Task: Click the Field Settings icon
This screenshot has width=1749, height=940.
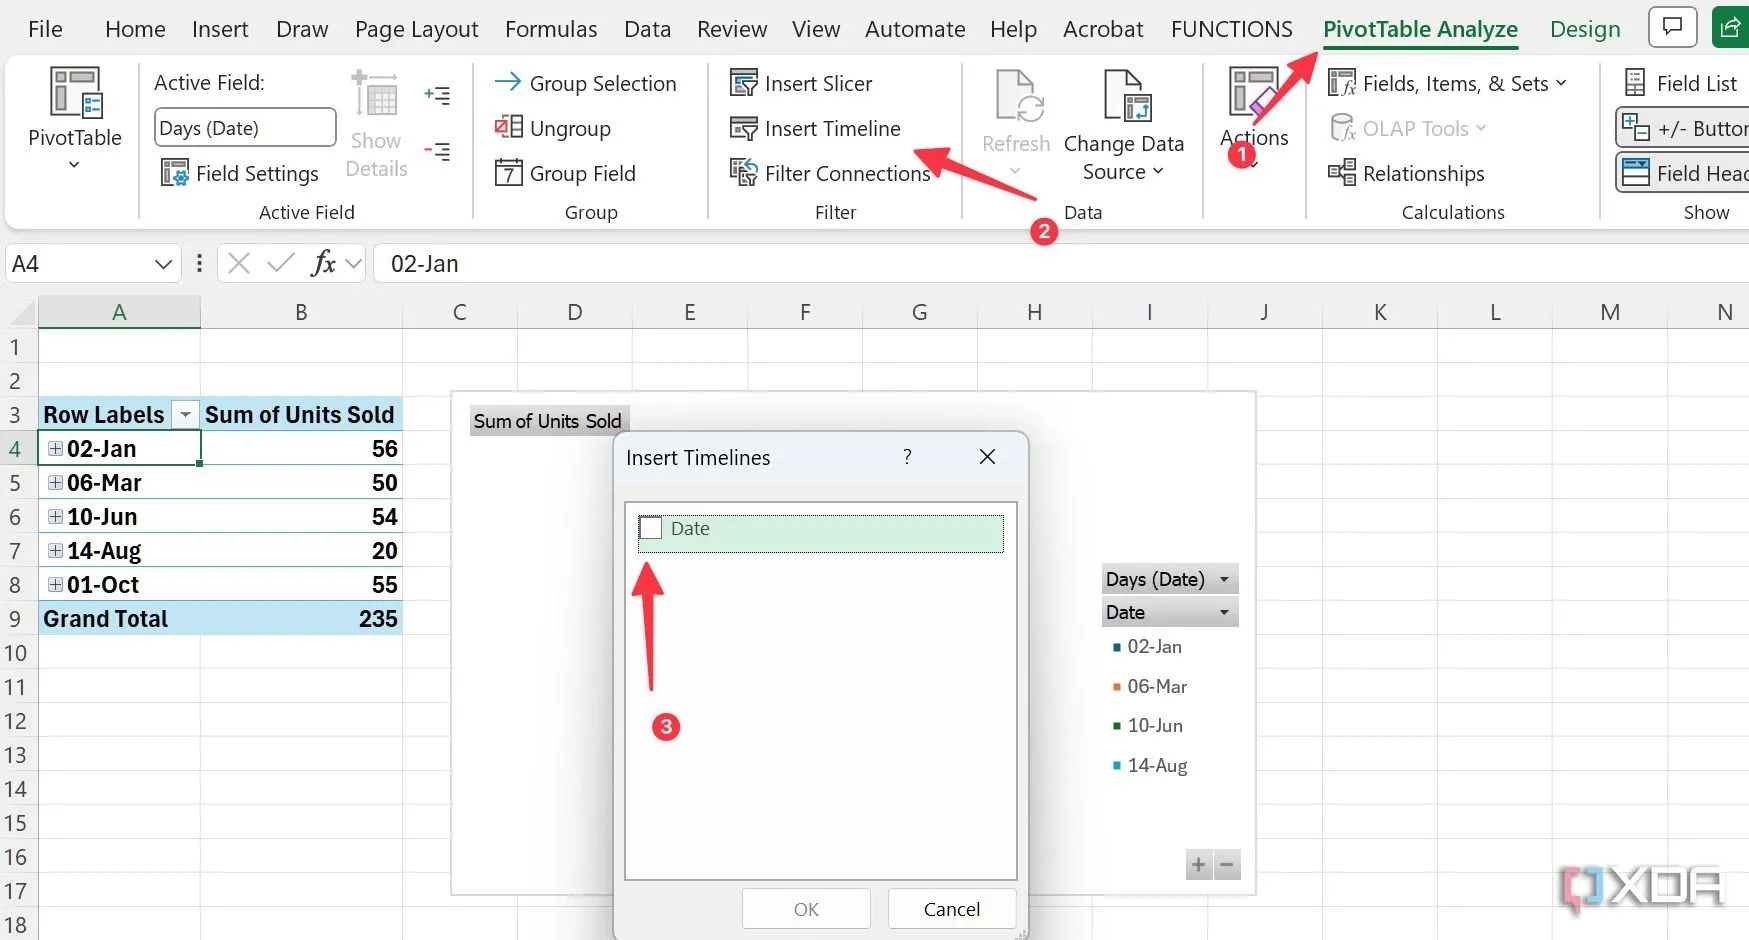Action: (x=175, y=173)
